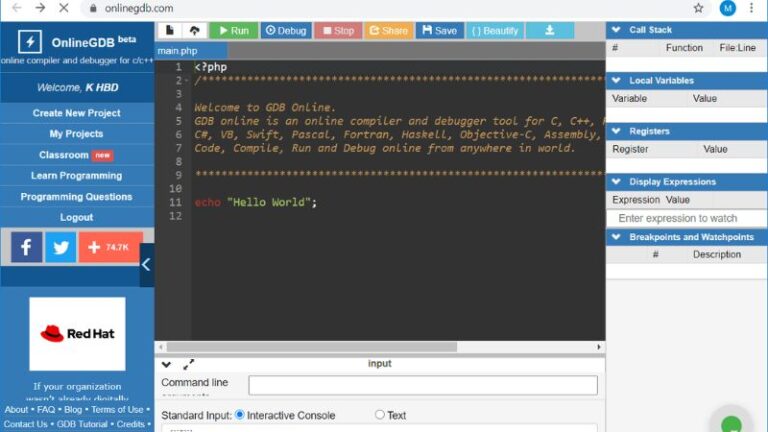This screenshot has width=768, height=432.
Task: Share page on Twitter icon
Action: (x=60, y=247)
